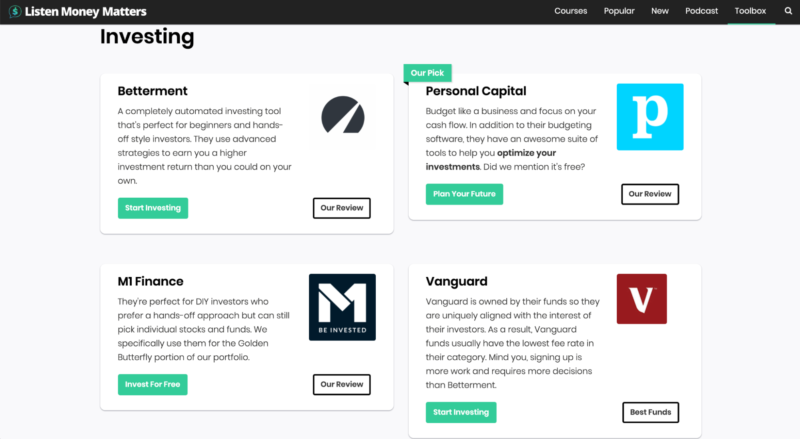Click the Plan Your Future button
Screen dimensions: 800x439
[x=464, y=194]
